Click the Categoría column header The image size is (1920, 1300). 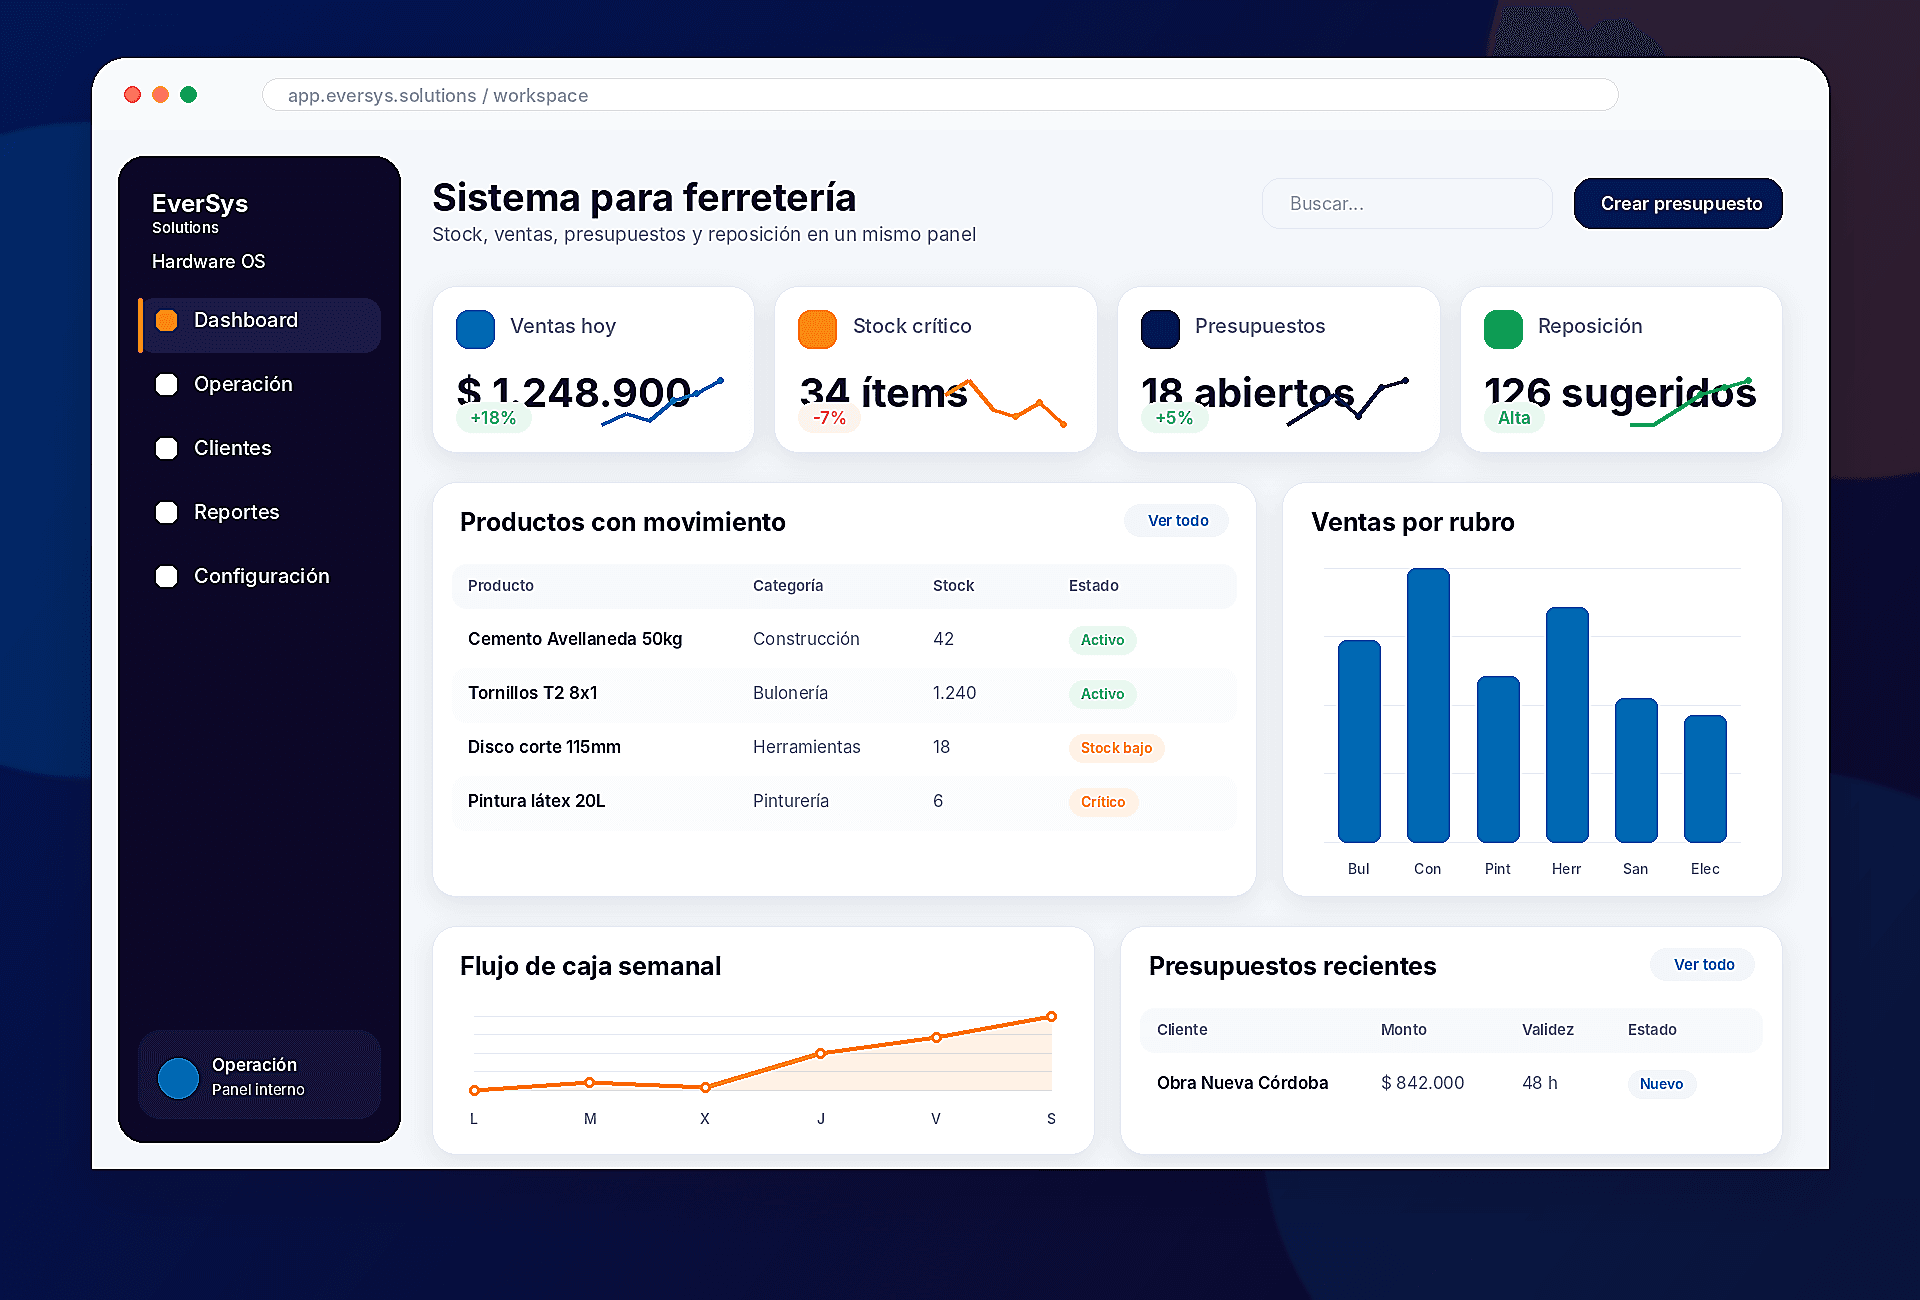pyautogui.click(x=788, y=586)
